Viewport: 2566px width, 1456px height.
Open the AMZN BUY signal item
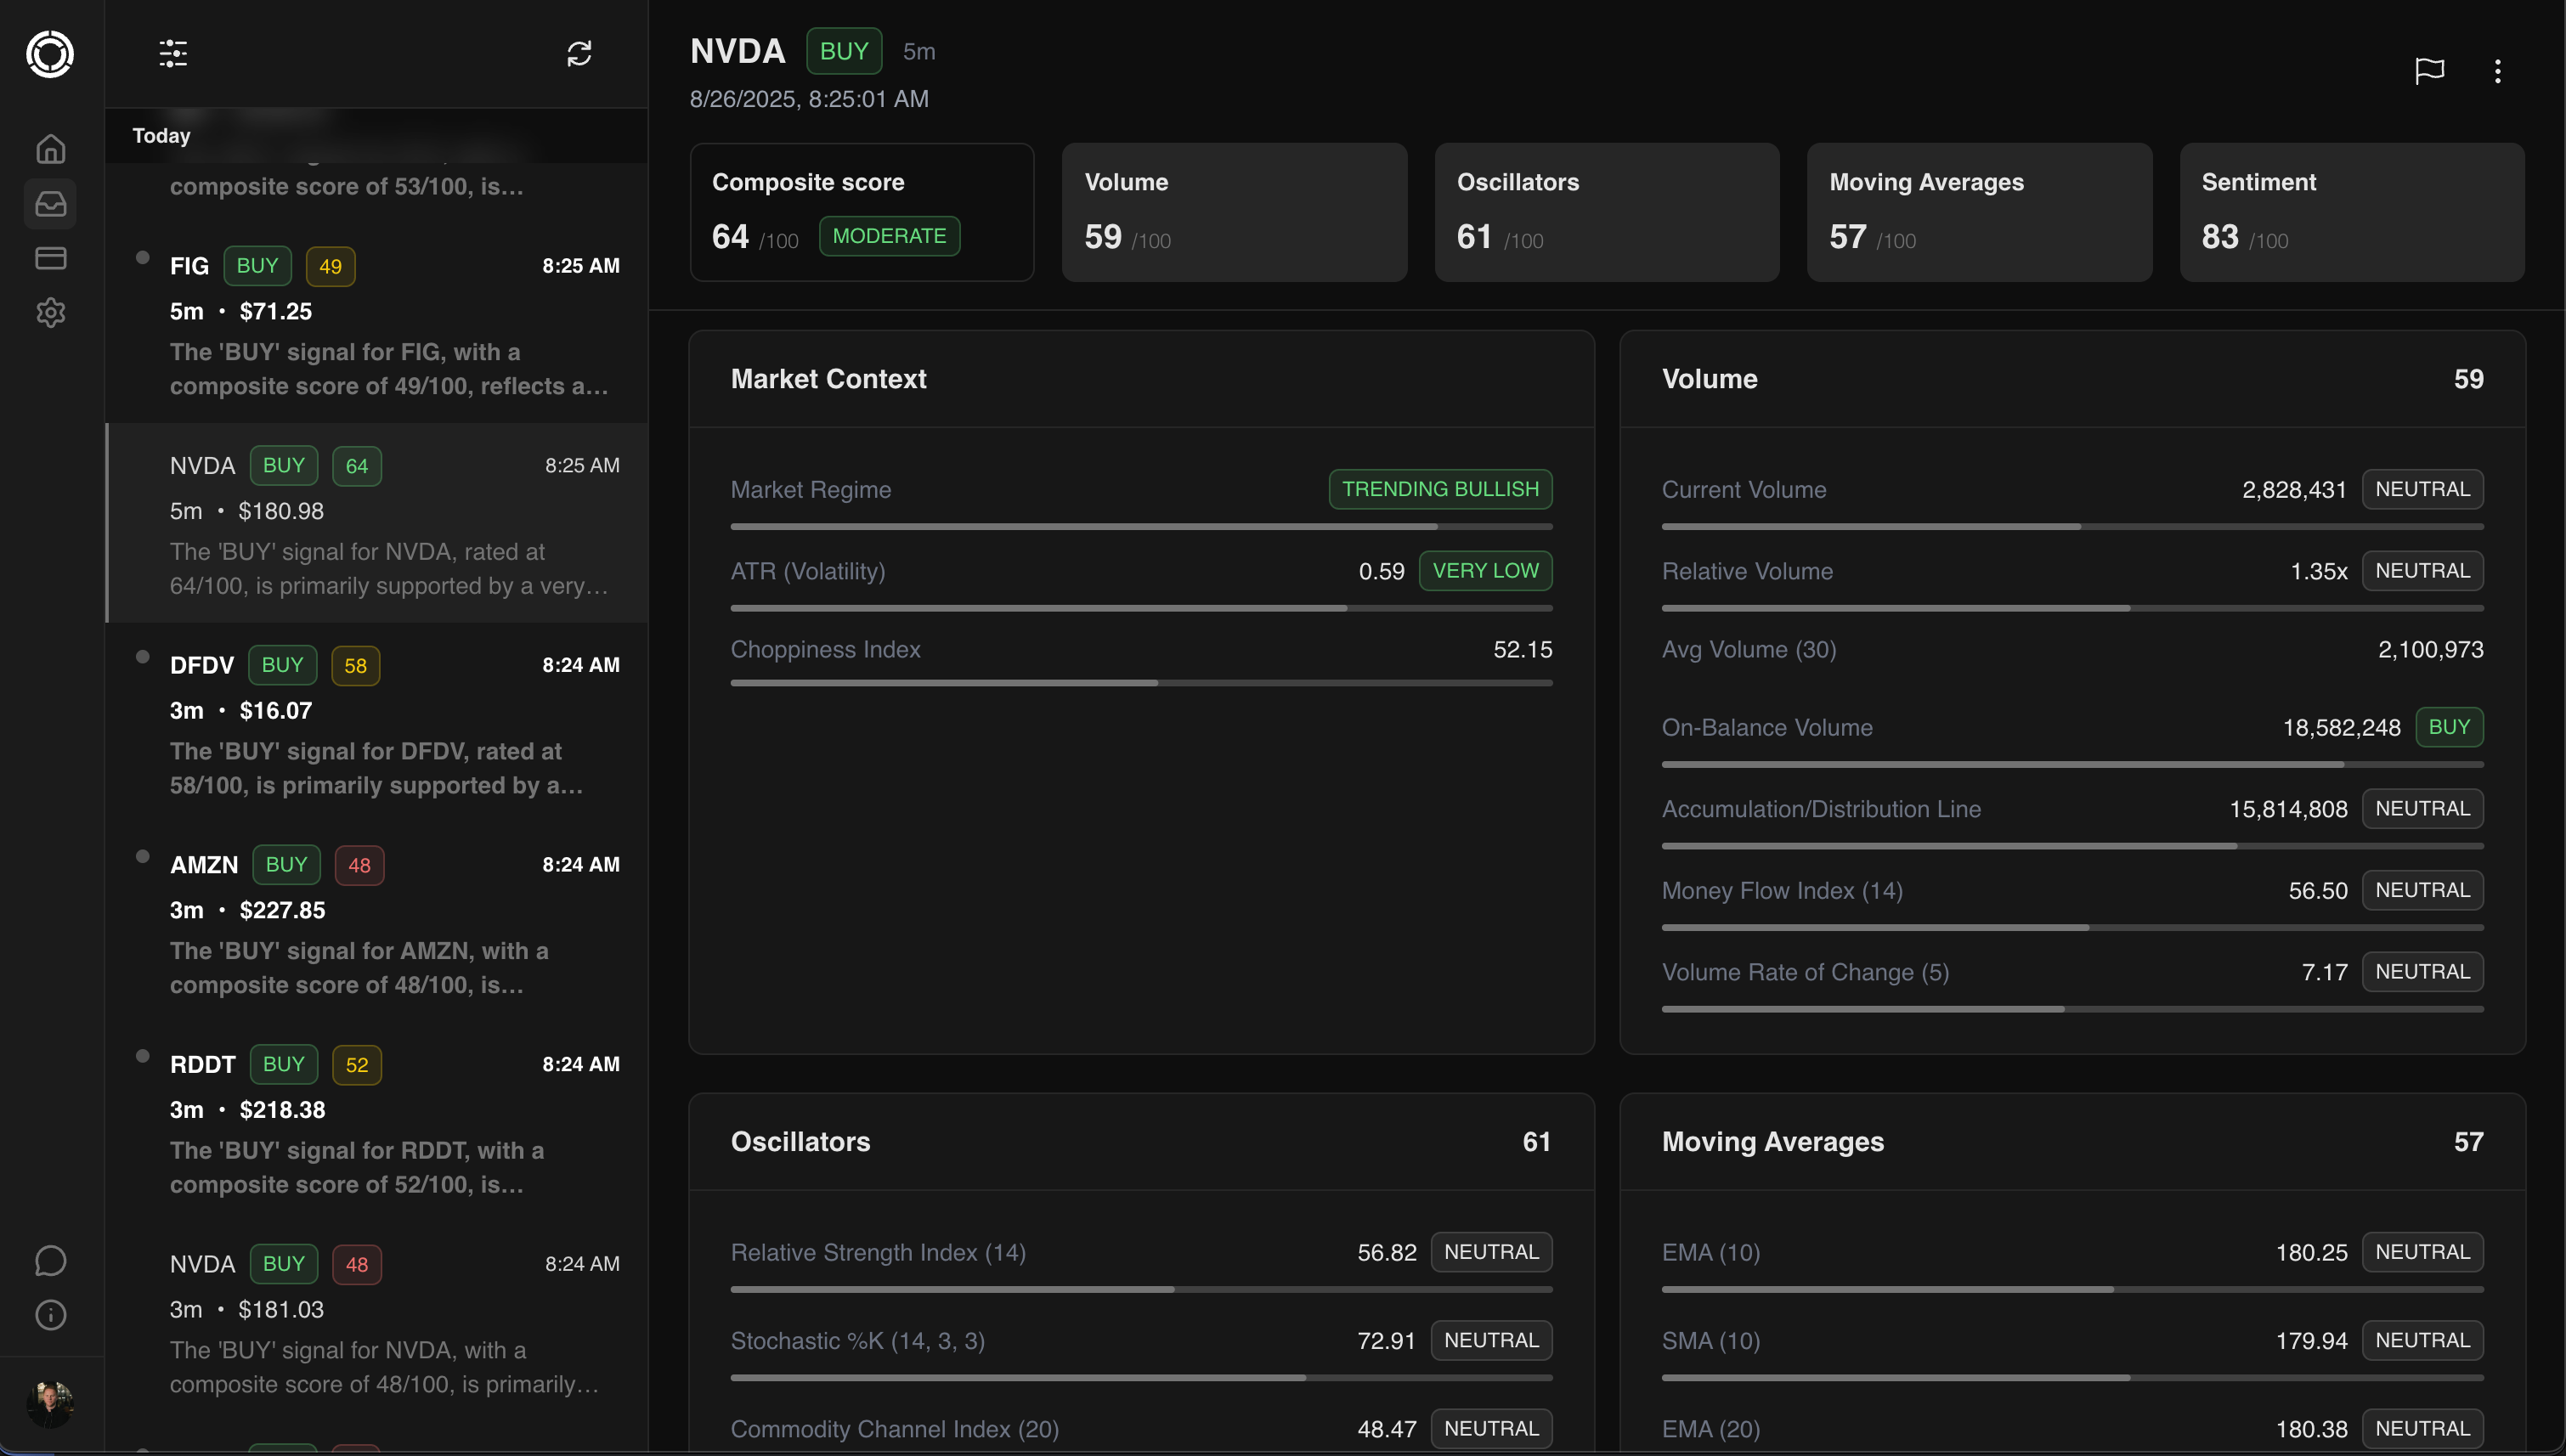click(378, 923)
